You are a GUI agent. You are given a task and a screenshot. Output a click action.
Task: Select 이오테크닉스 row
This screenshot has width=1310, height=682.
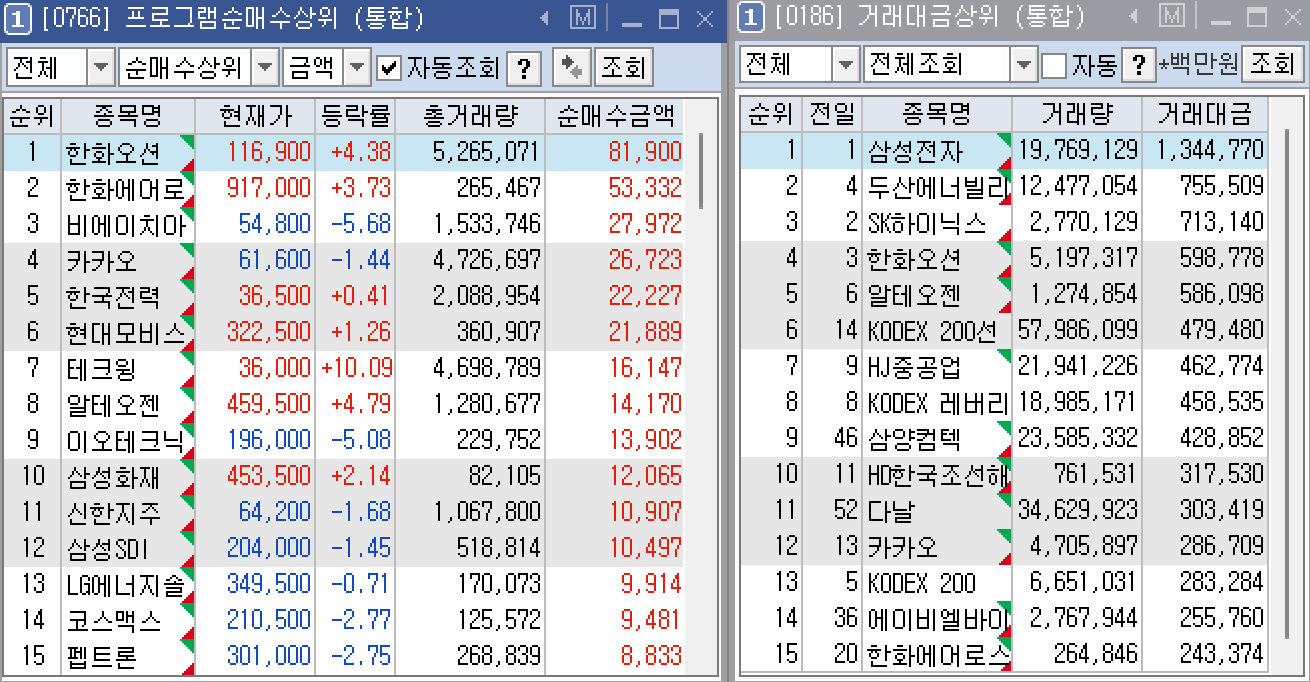[x=343, y=440]
